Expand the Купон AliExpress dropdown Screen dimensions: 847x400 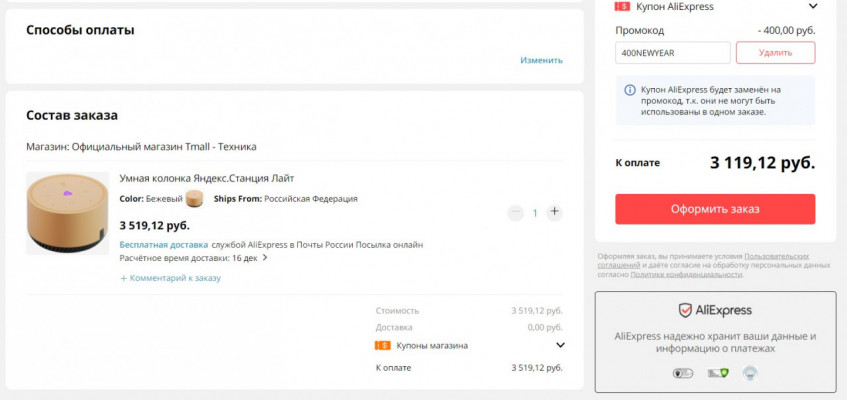812,6
